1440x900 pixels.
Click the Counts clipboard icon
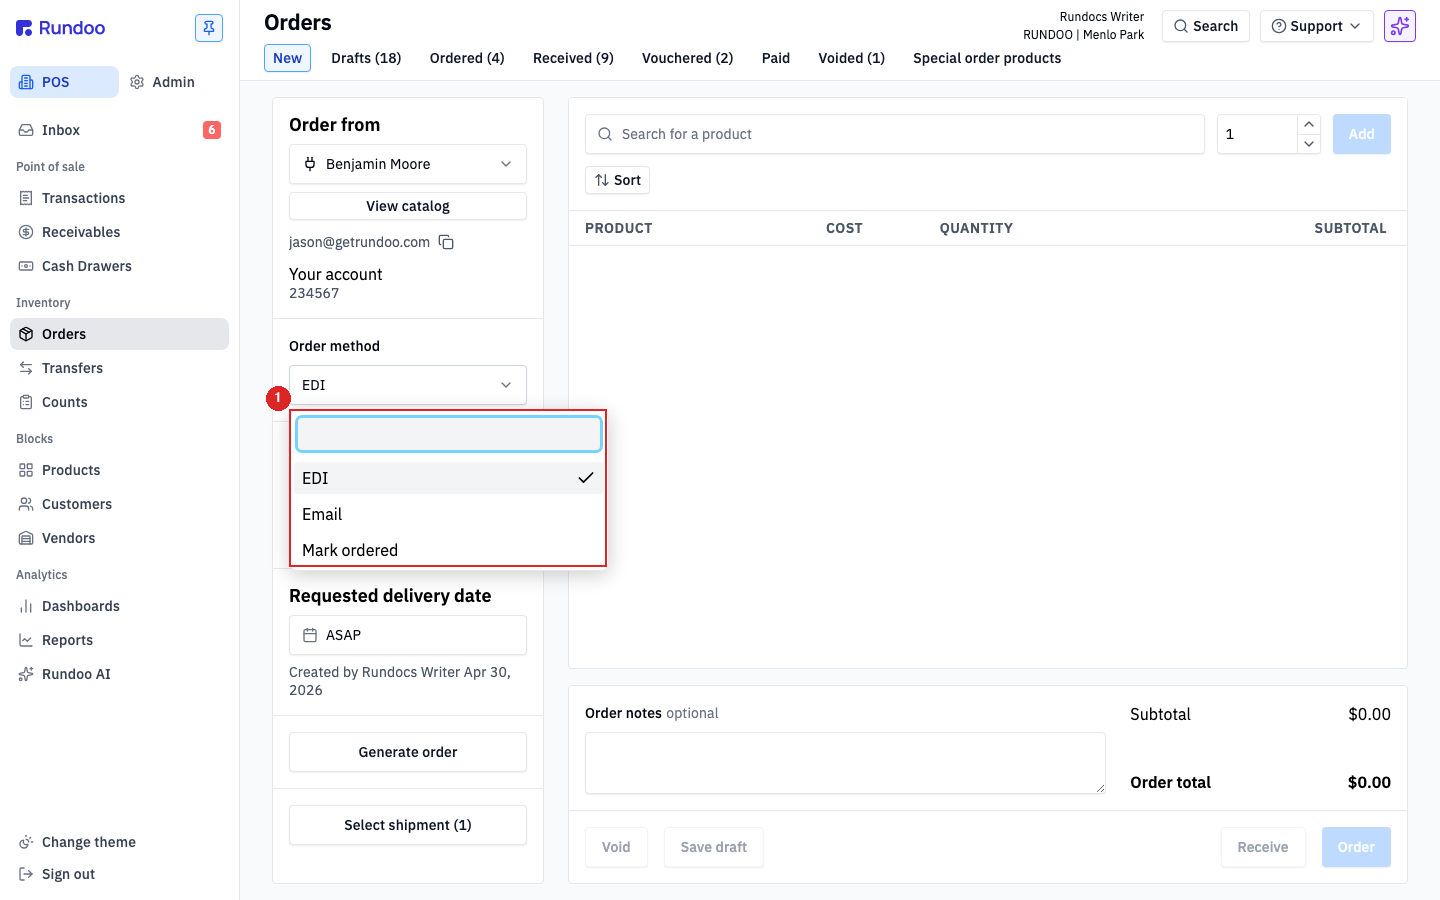[x=26, y=402]
